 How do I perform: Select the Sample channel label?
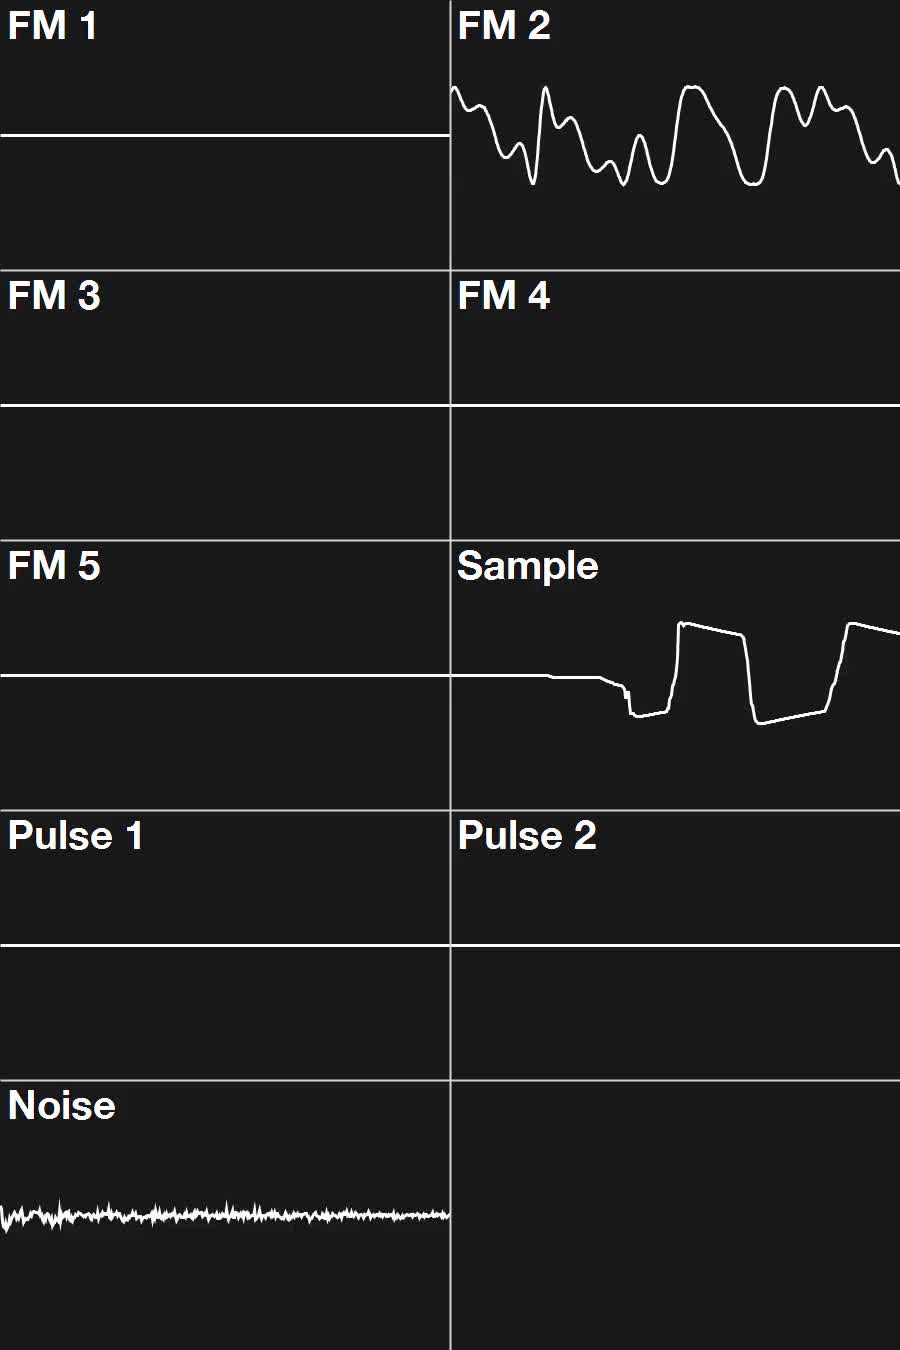tap(527, 566)
